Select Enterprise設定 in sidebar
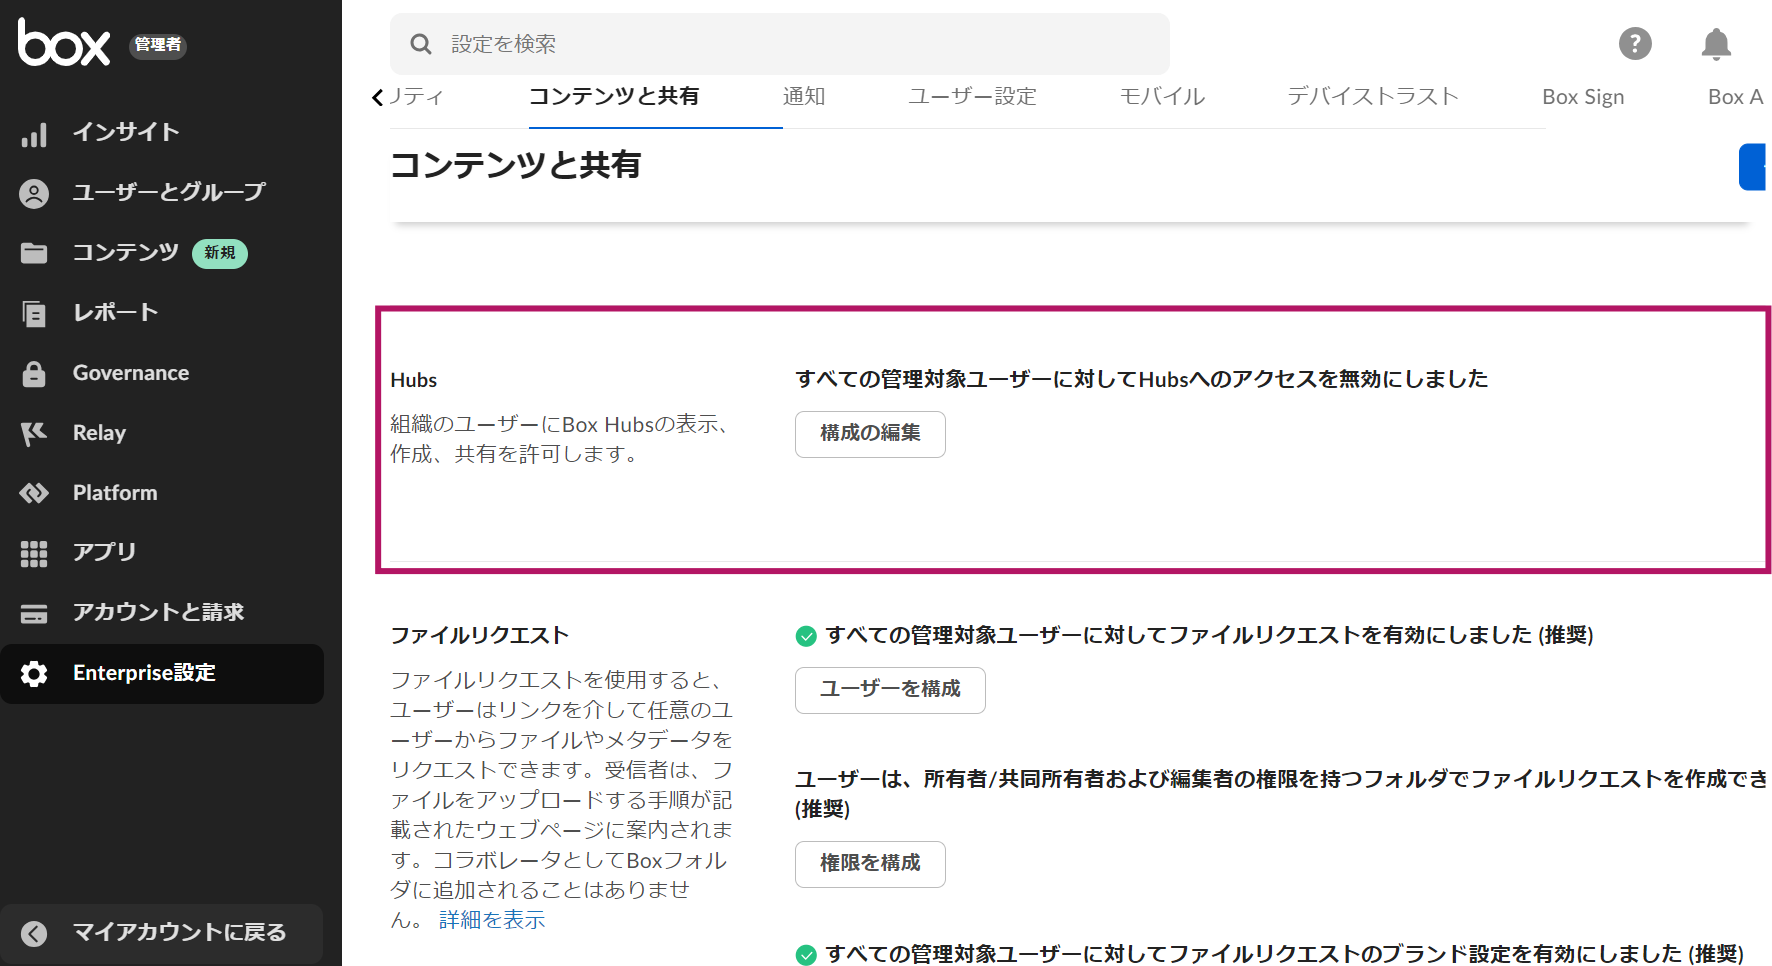The width and height of the screenshot is (1772, 966). pos(162,673)
